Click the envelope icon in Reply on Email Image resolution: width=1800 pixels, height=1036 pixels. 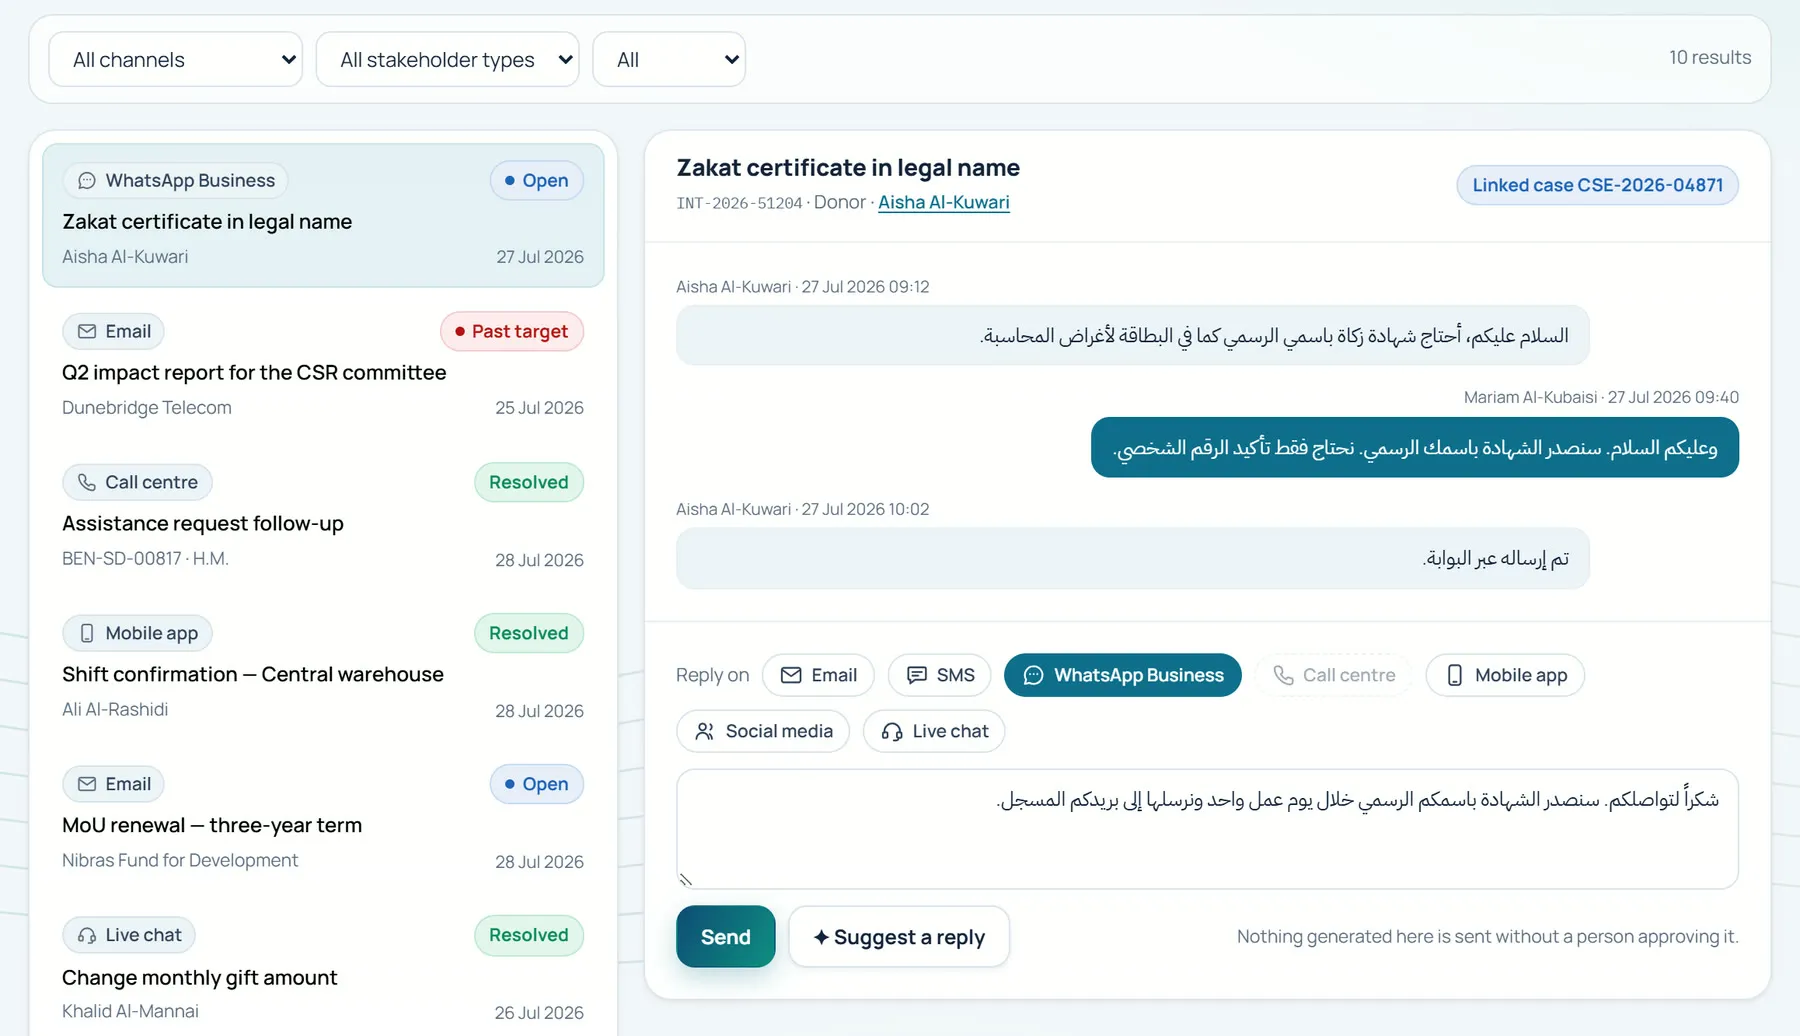click(791, 676)
